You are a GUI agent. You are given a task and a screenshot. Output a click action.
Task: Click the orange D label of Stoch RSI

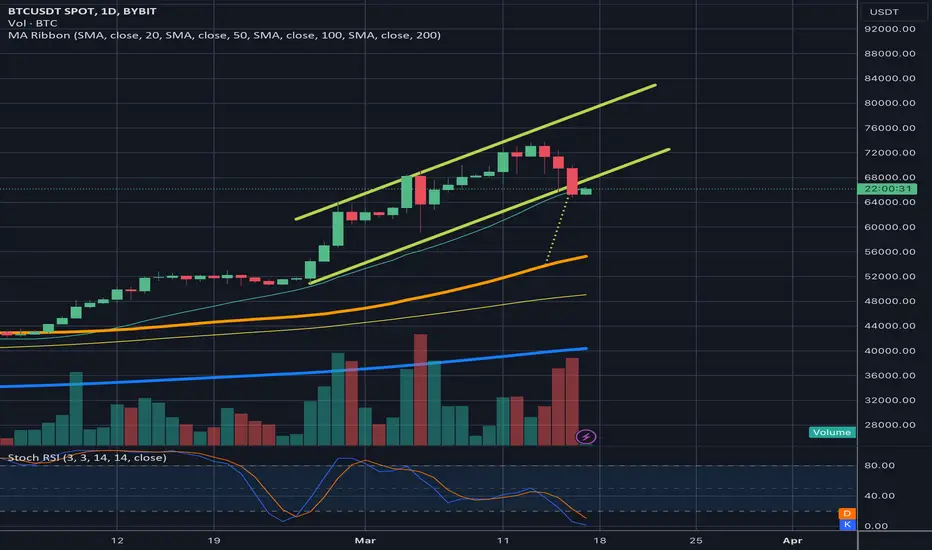coord(847,513)
